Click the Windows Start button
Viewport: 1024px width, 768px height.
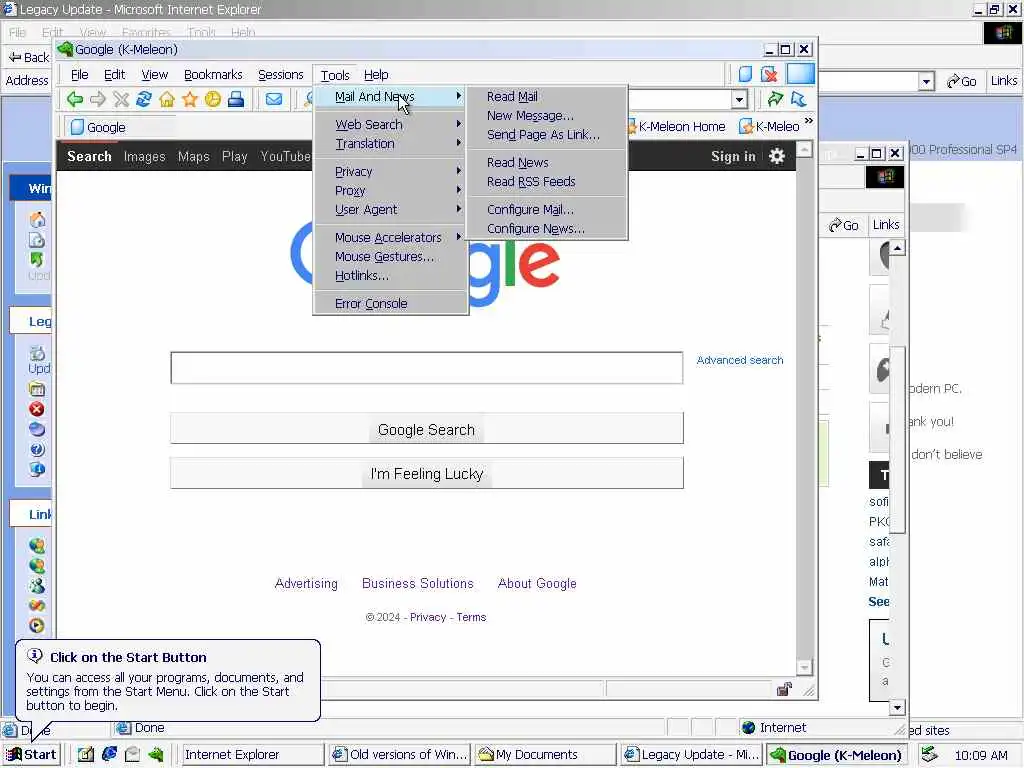click(x=31, y=754)
